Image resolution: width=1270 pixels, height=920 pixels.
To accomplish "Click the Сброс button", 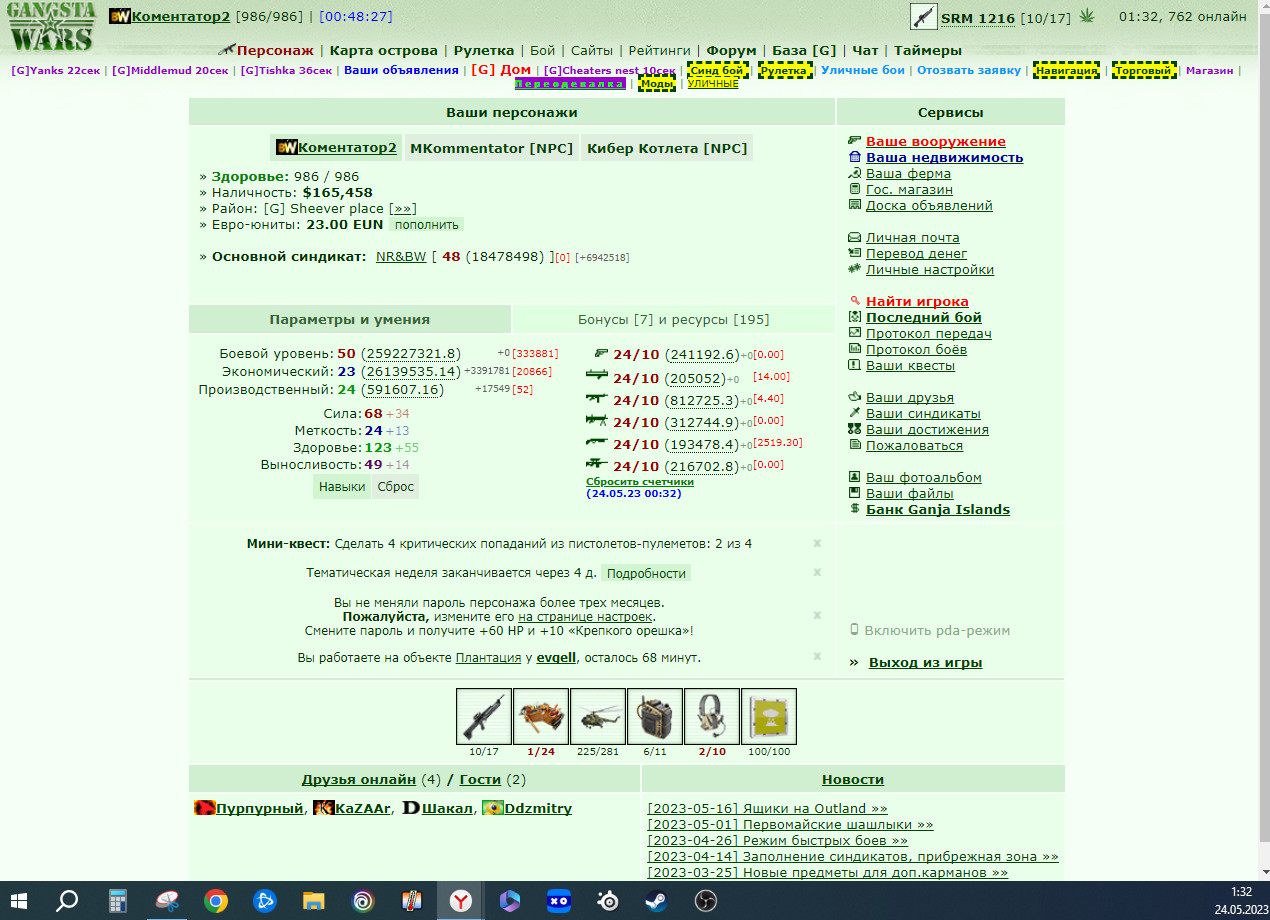I will (395, 487).
